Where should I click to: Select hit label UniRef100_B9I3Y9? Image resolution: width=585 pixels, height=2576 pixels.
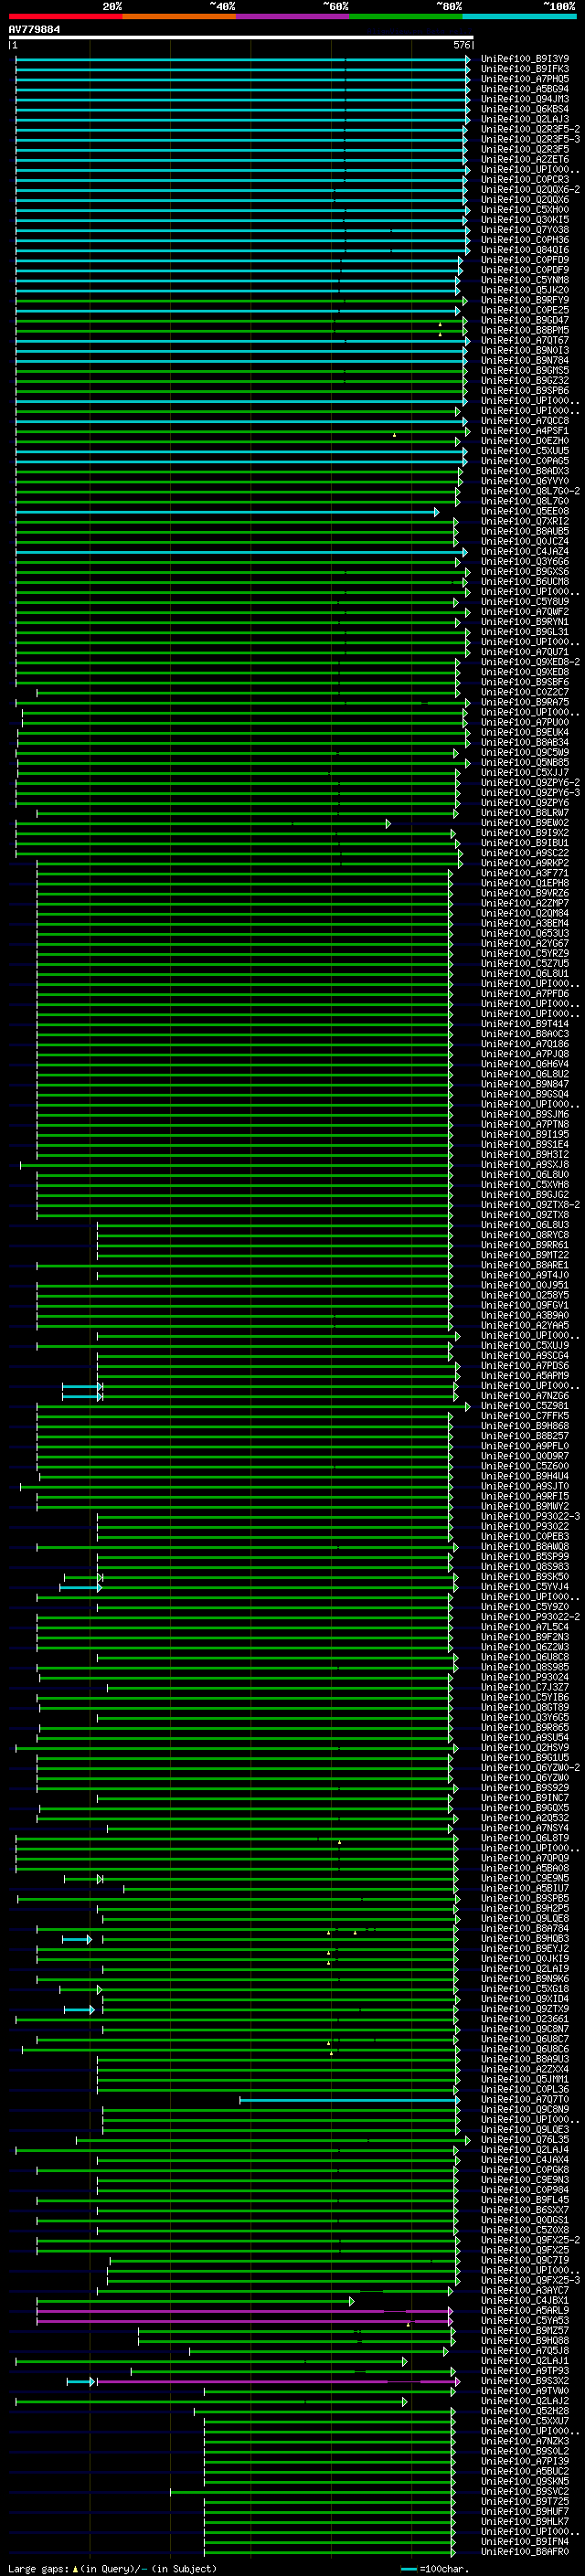coord(524,59)
